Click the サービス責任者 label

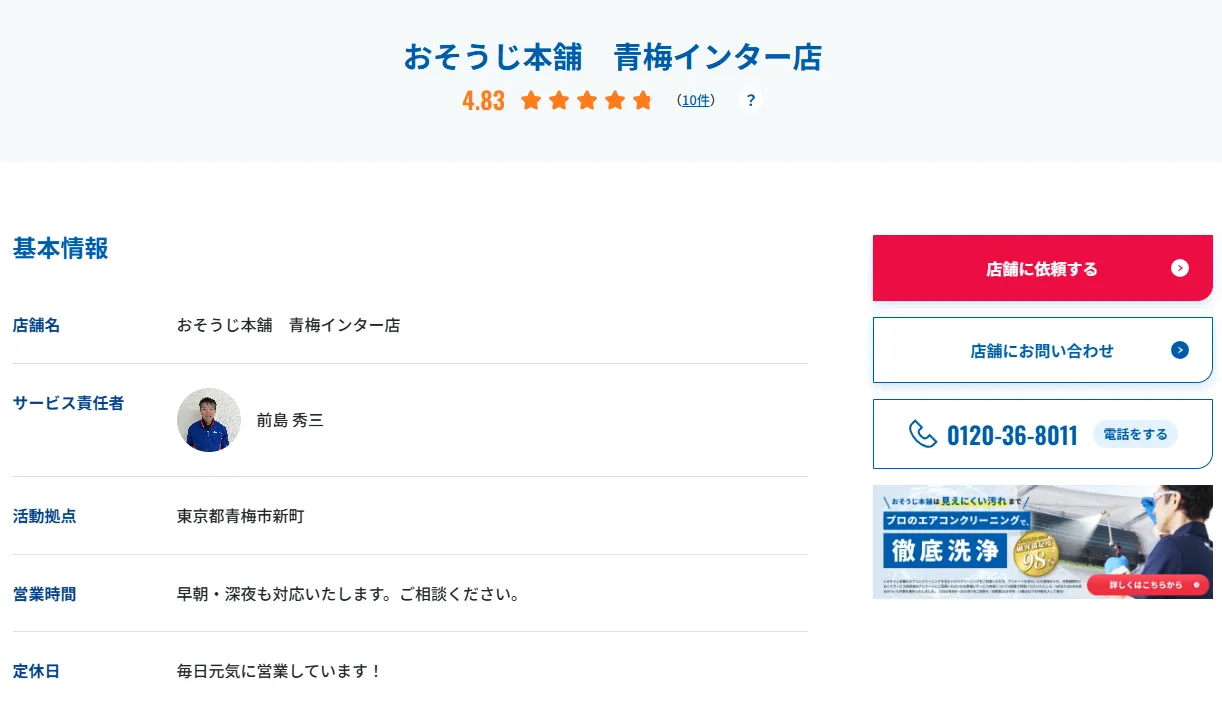tap(69, 403)
